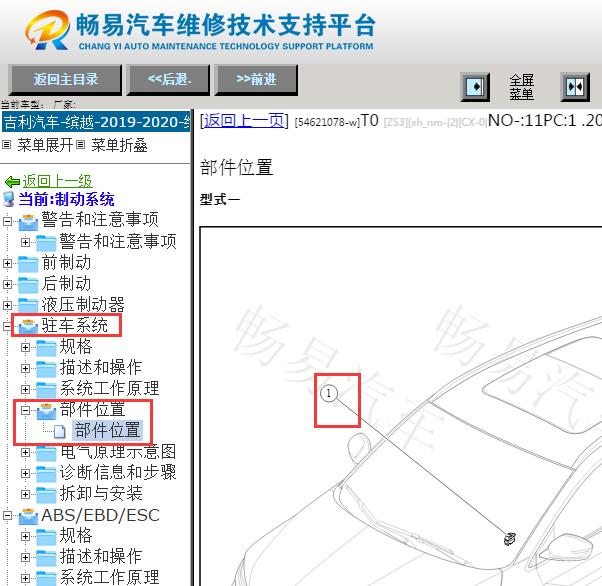The width and height of the screenshot is (602, 586).
Task: Click the open folder icon beside 驻车系统
Action: tap(28, 326)
